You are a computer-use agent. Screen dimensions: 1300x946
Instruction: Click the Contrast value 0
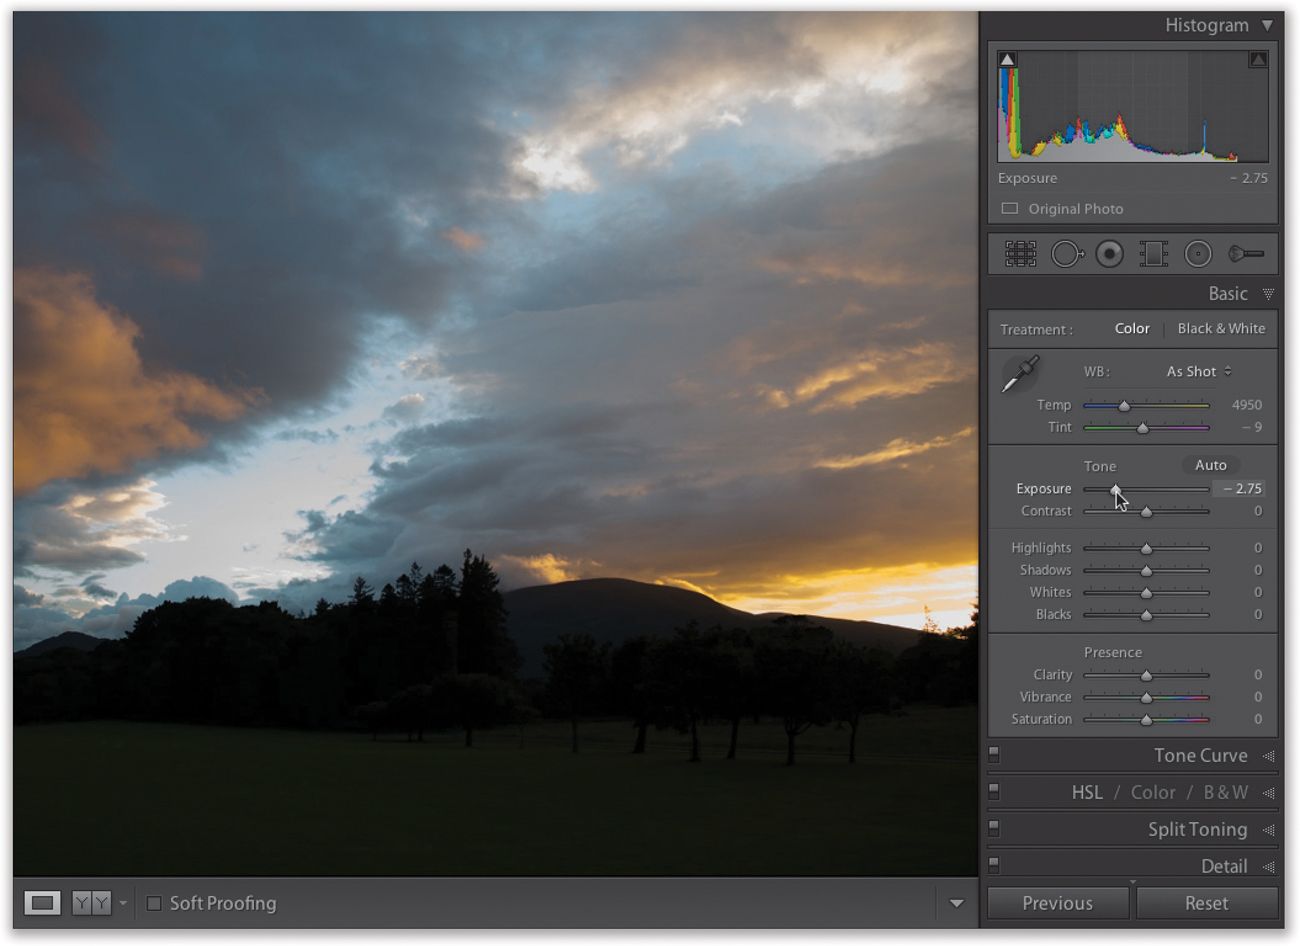point(1258,511)
